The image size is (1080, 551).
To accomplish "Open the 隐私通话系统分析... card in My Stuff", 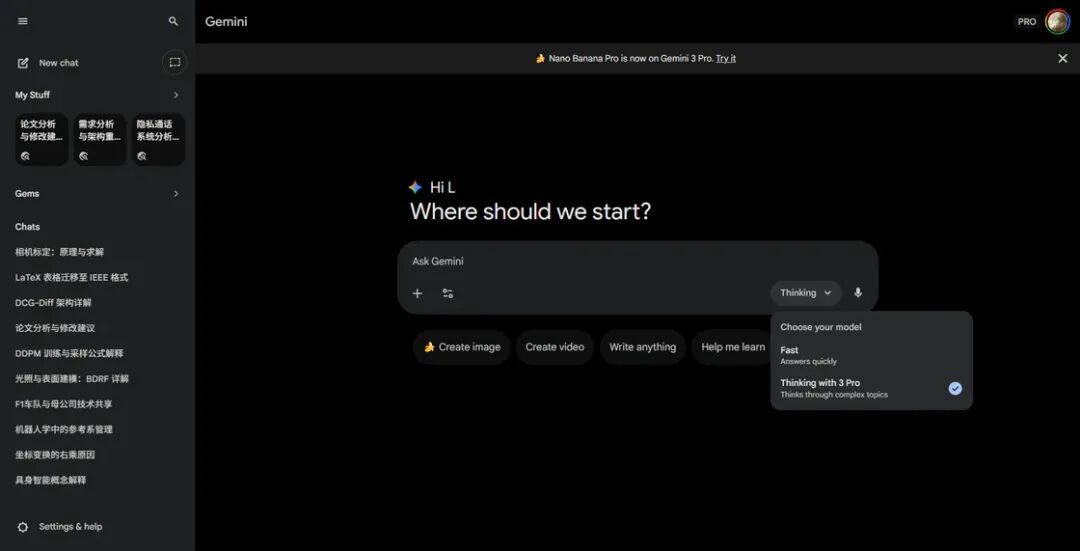I will coord(158,140).
